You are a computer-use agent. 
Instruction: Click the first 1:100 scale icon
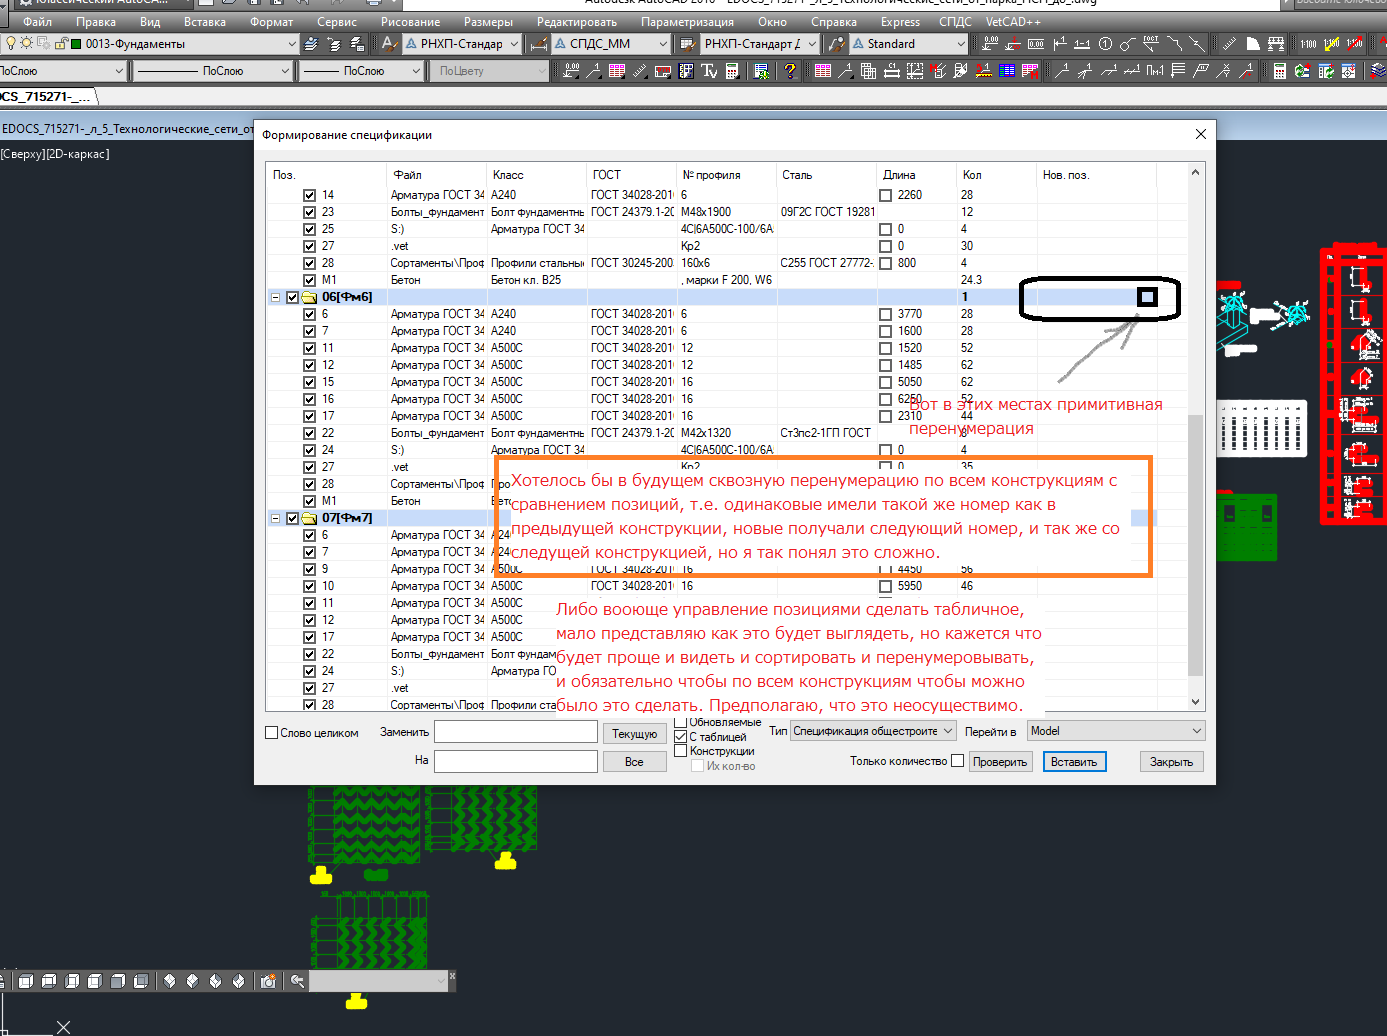click(1308, 44)
